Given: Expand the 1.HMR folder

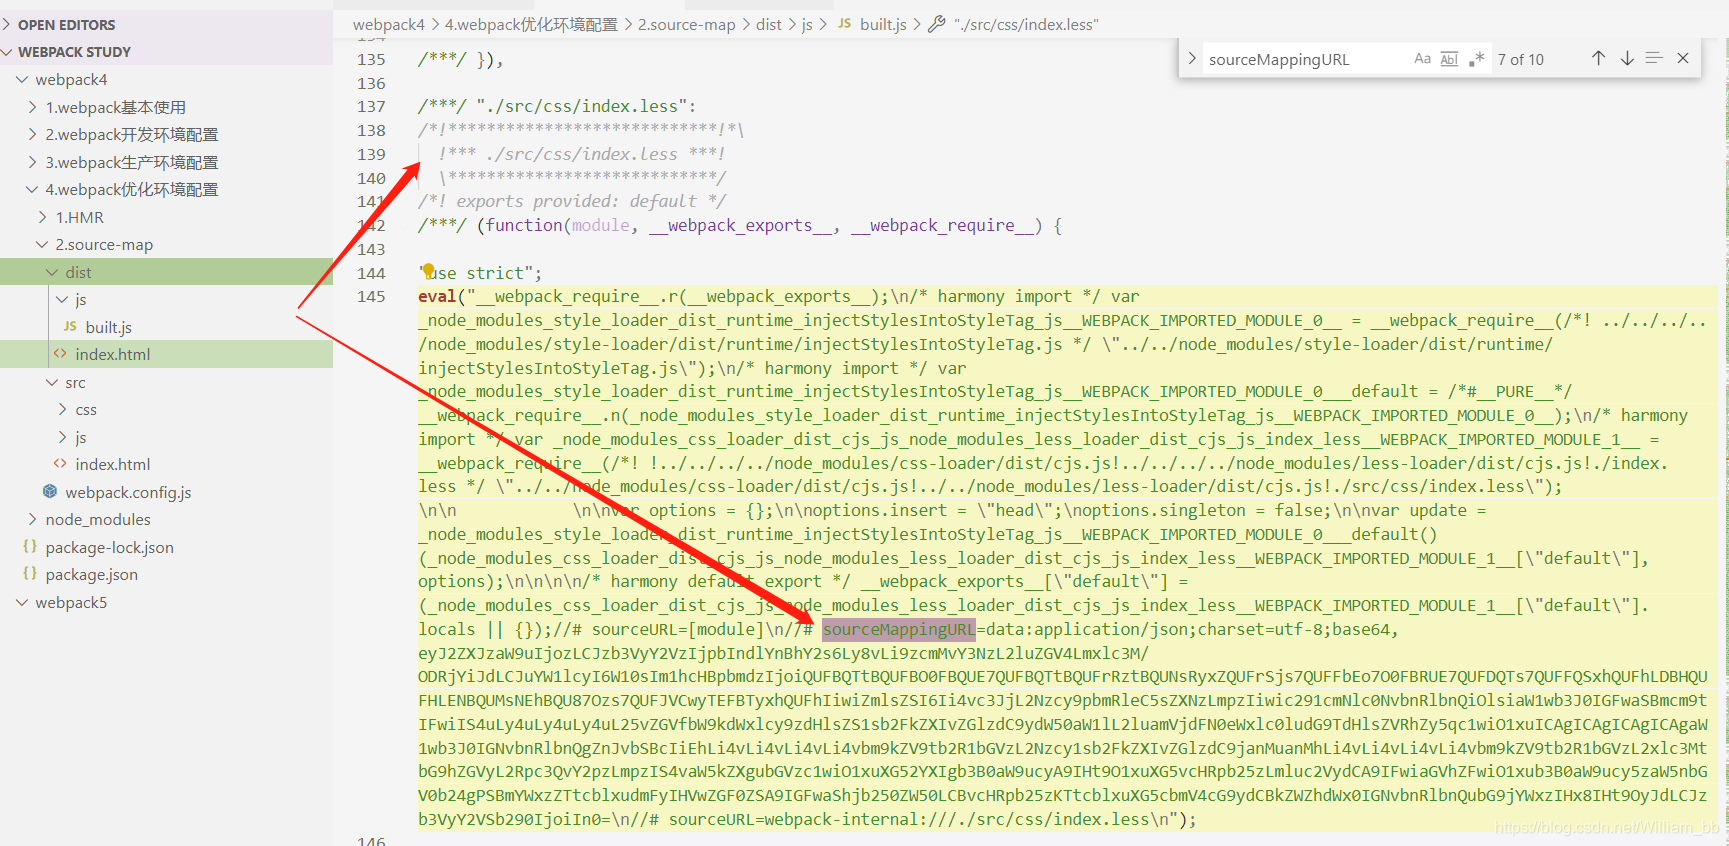Looking at the screenshot, I should 42,217.
